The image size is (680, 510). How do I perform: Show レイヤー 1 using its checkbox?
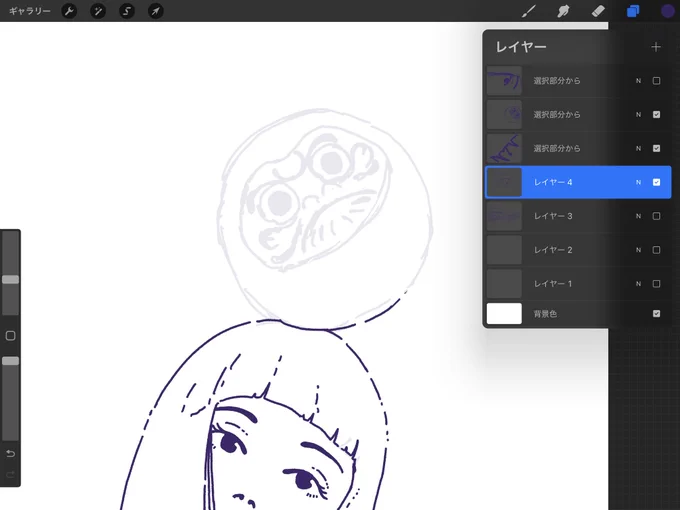pos(656,284)
